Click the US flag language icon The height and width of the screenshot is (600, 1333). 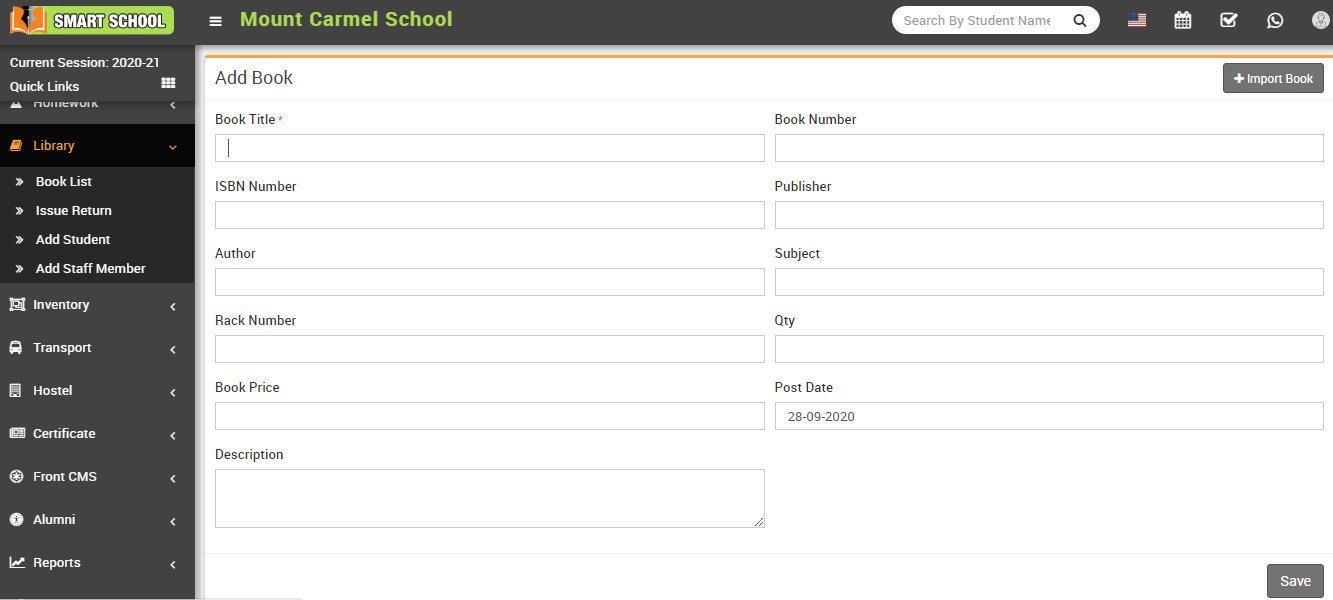point(1136,19)
